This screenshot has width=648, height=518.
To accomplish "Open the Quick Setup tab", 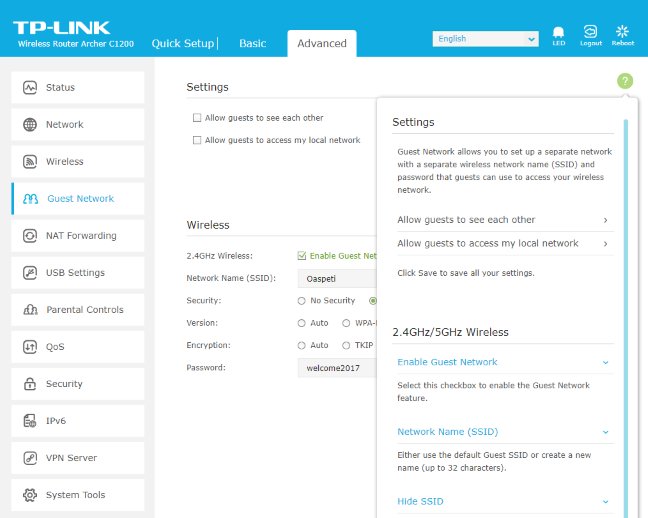I will pos(183,43).
